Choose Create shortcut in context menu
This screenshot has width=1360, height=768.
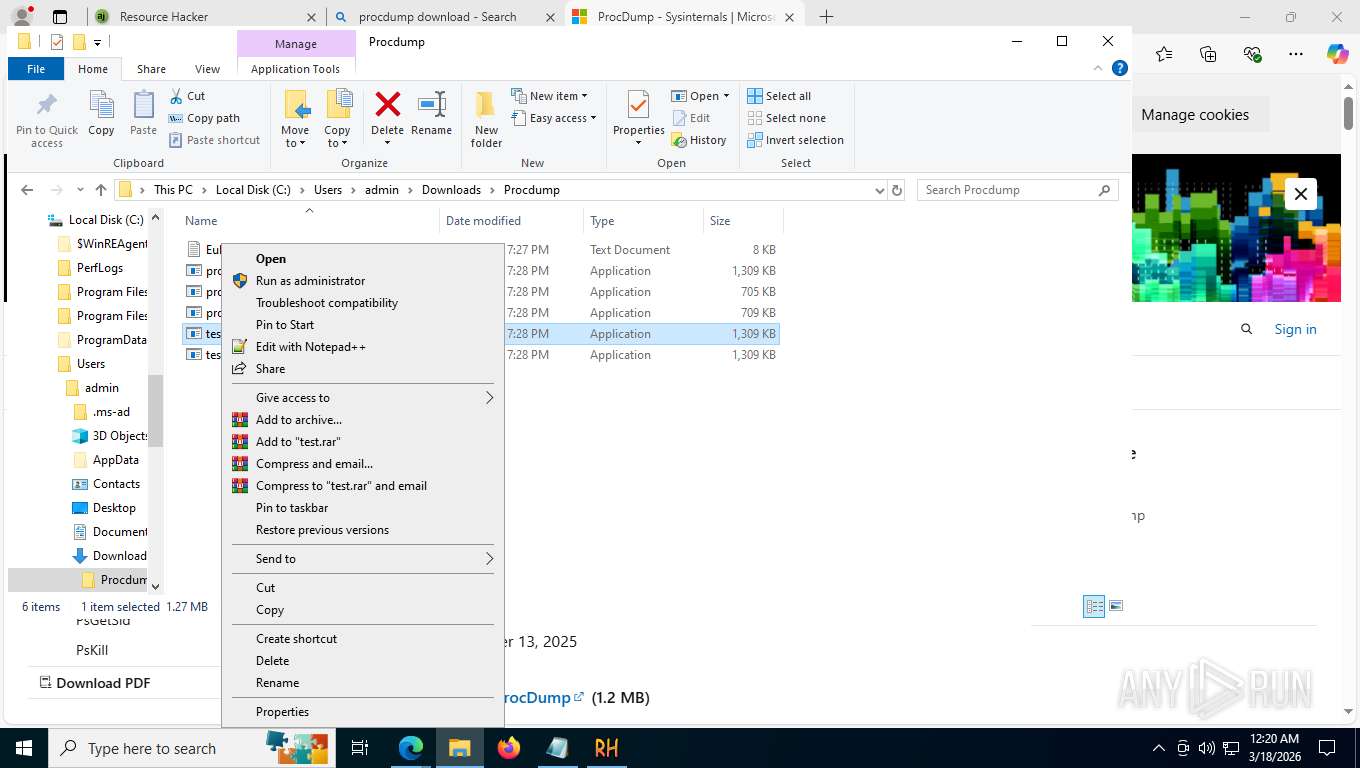pos(362,639)
